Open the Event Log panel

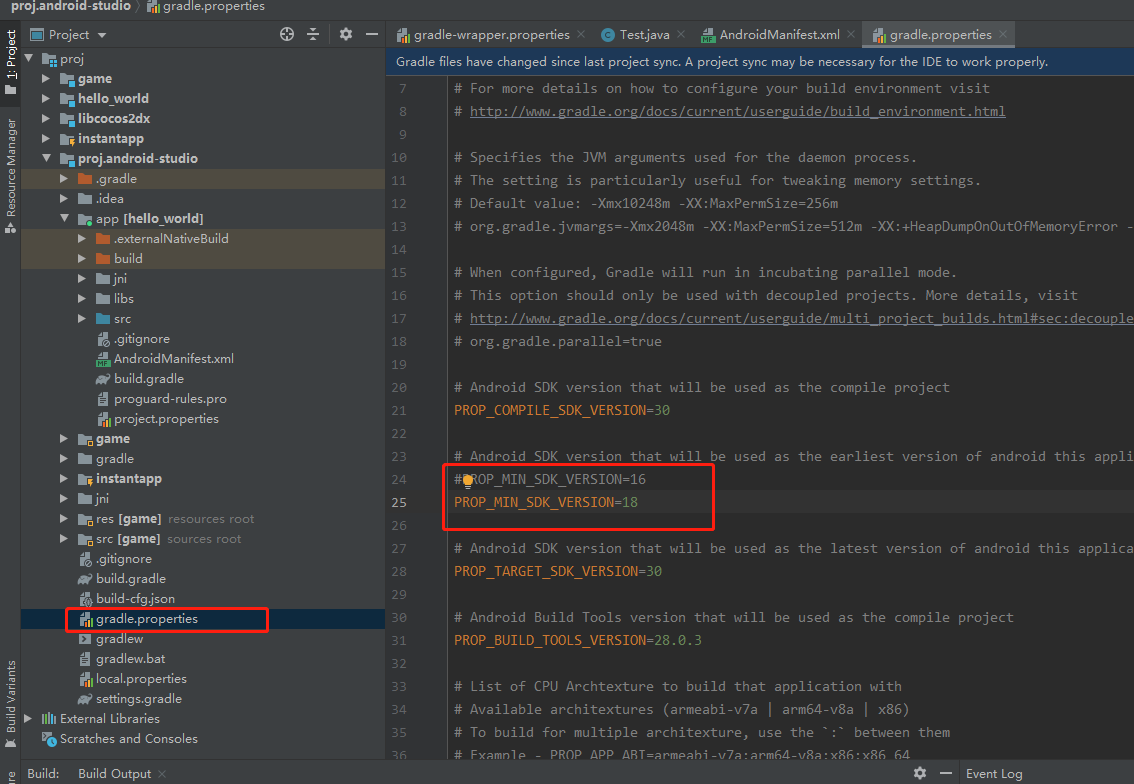(x=994, y=773)
